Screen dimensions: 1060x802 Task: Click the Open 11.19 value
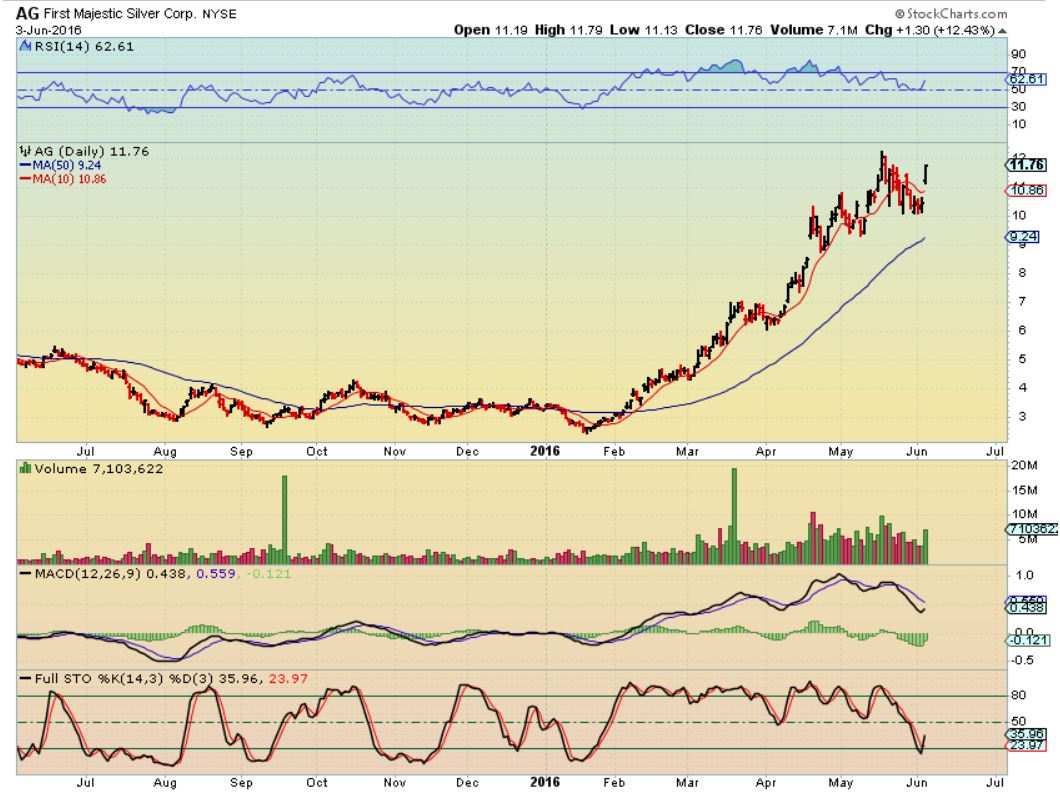click(x=491, y=30)
